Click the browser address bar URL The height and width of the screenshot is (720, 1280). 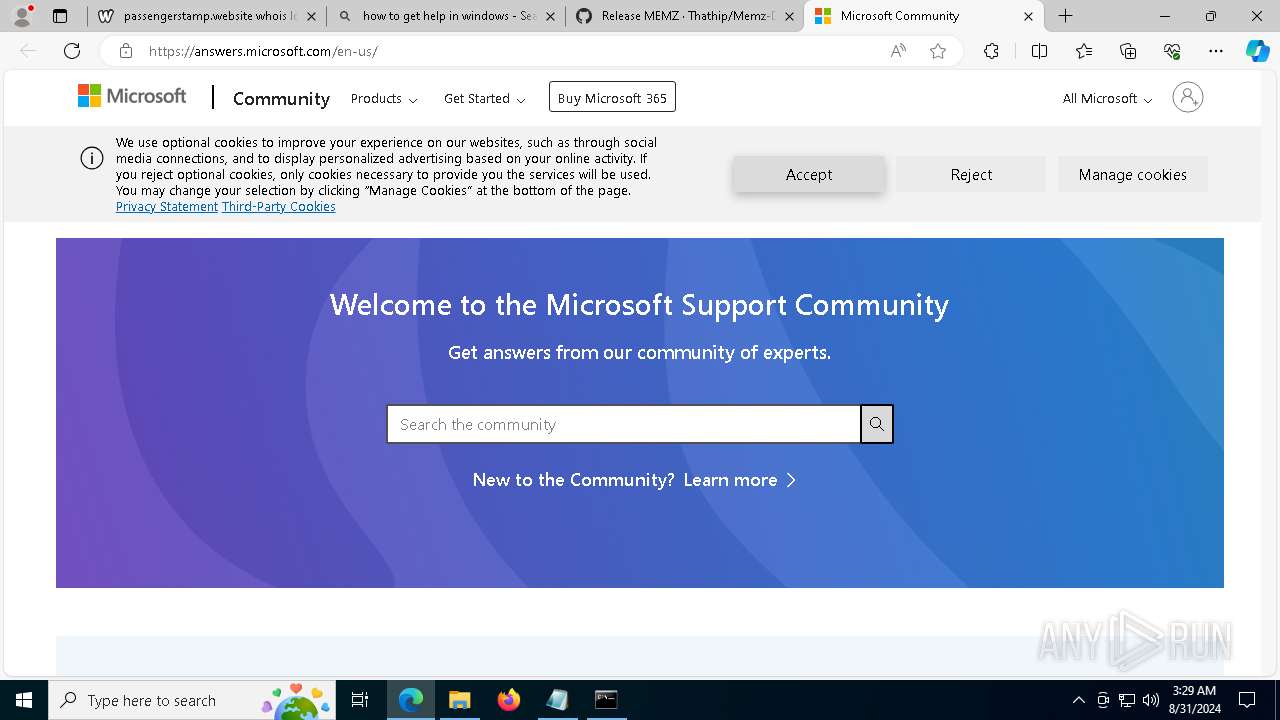click(263, 51)
